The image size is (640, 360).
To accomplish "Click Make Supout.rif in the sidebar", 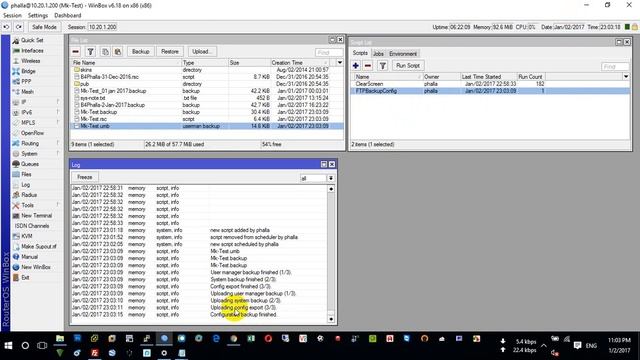I will pyautogui.click(x=39, y=247).
